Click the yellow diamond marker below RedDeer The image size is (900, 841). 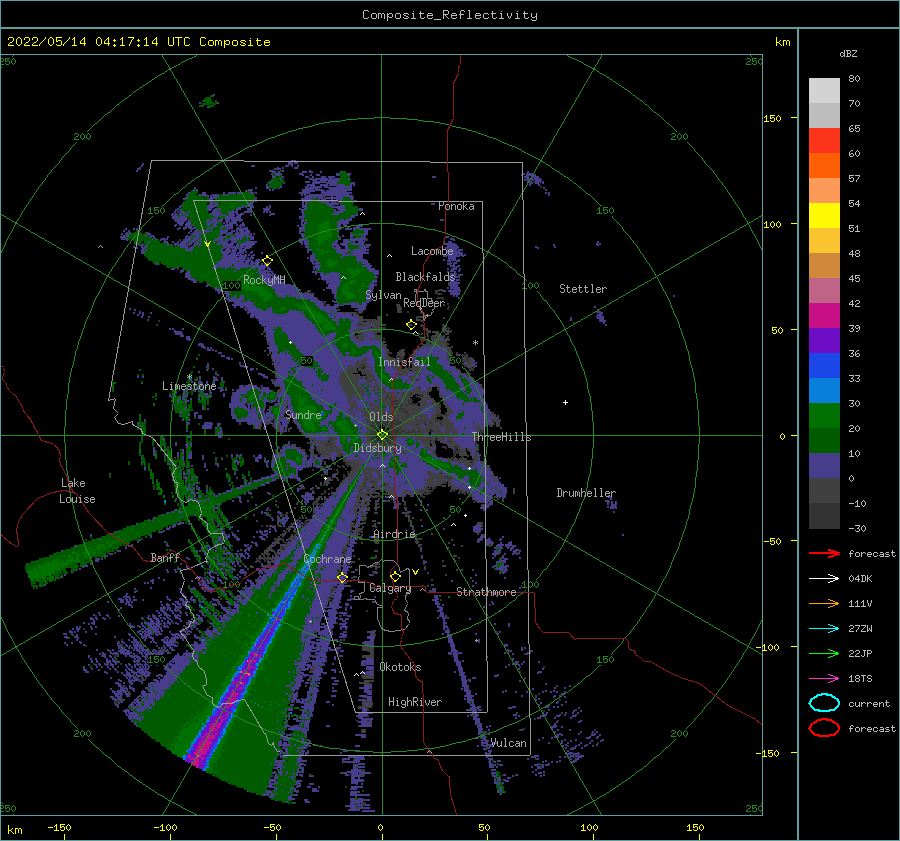point(412,324)
